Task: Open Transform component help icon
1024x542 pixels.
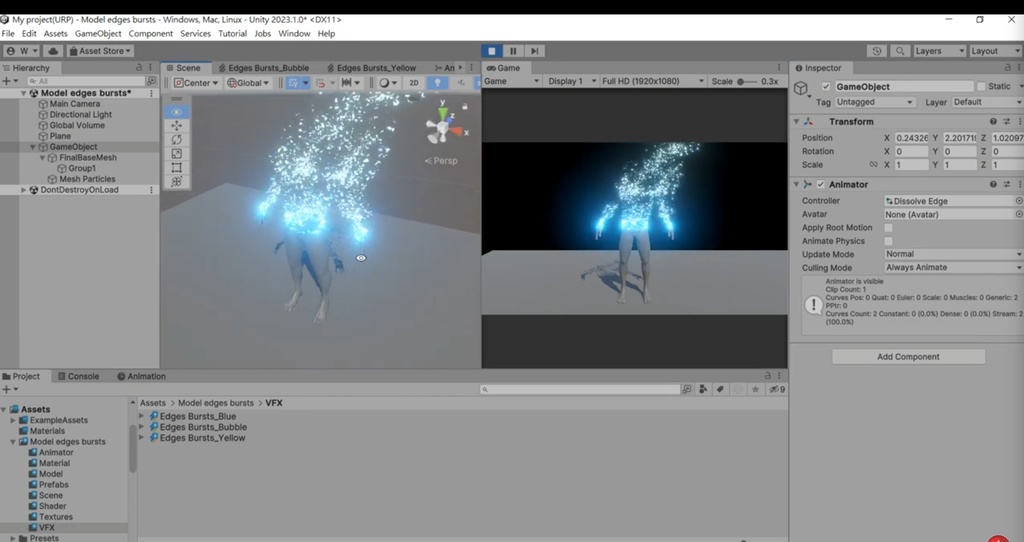Action: pos(993,121)
